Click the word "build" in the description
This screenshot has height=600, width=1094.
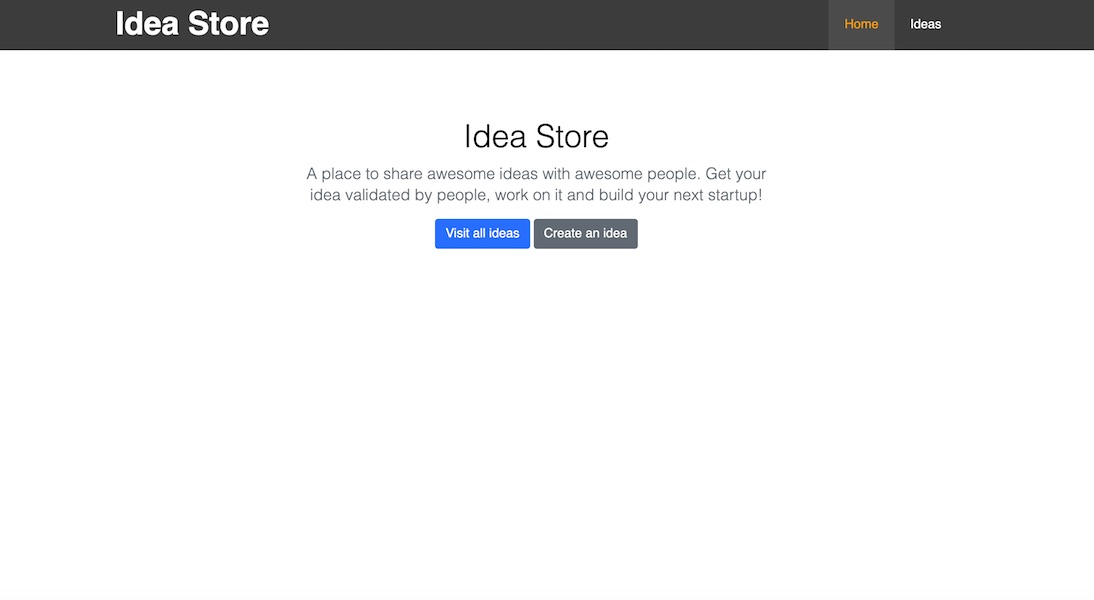[617, 195]
